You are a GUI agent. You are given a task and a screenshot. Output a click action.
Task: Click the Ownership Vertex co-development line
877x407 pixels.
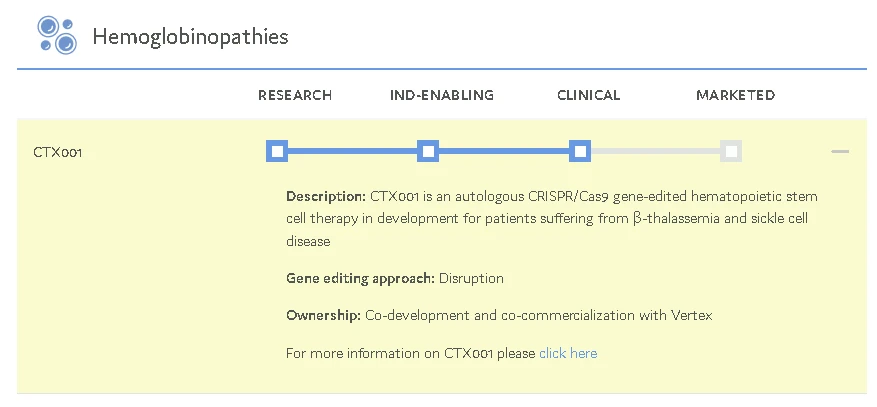tap(499, 315)
